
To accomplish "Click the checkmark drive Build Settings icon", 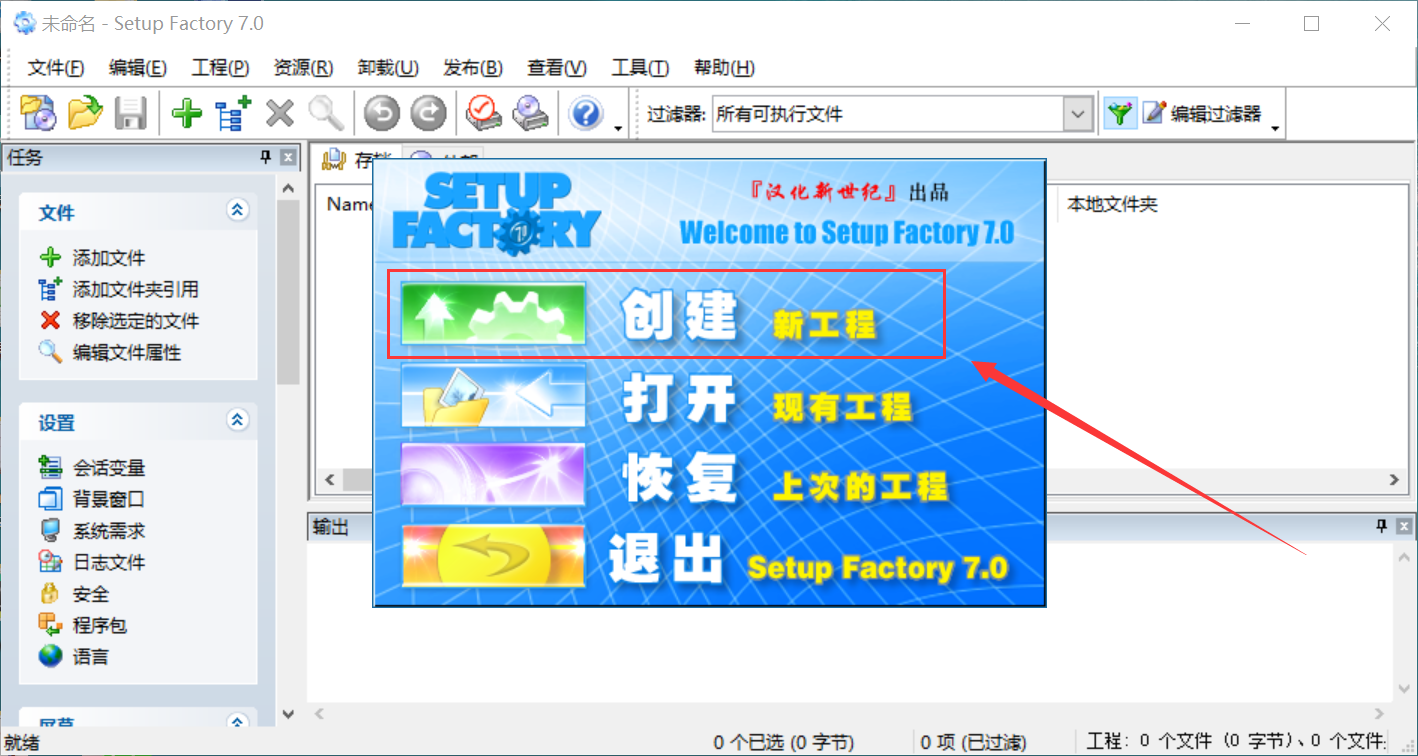I will 484,113.
